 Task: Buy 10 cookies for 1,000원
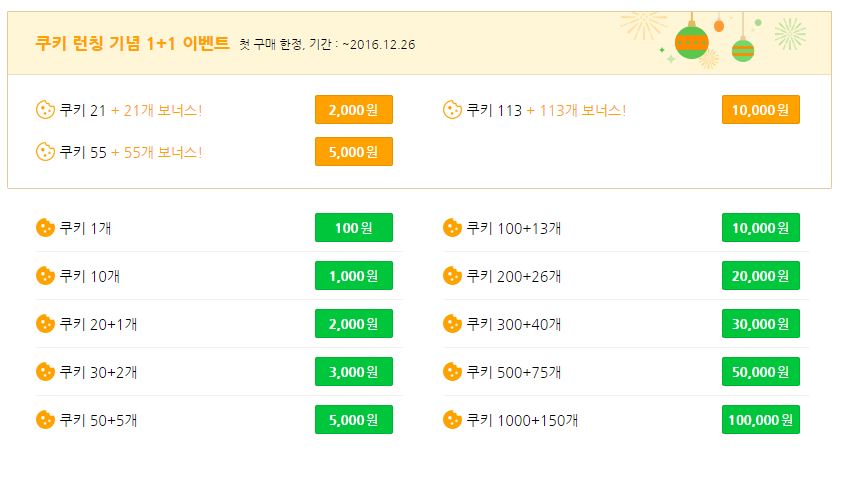click(x=353, y=275)
